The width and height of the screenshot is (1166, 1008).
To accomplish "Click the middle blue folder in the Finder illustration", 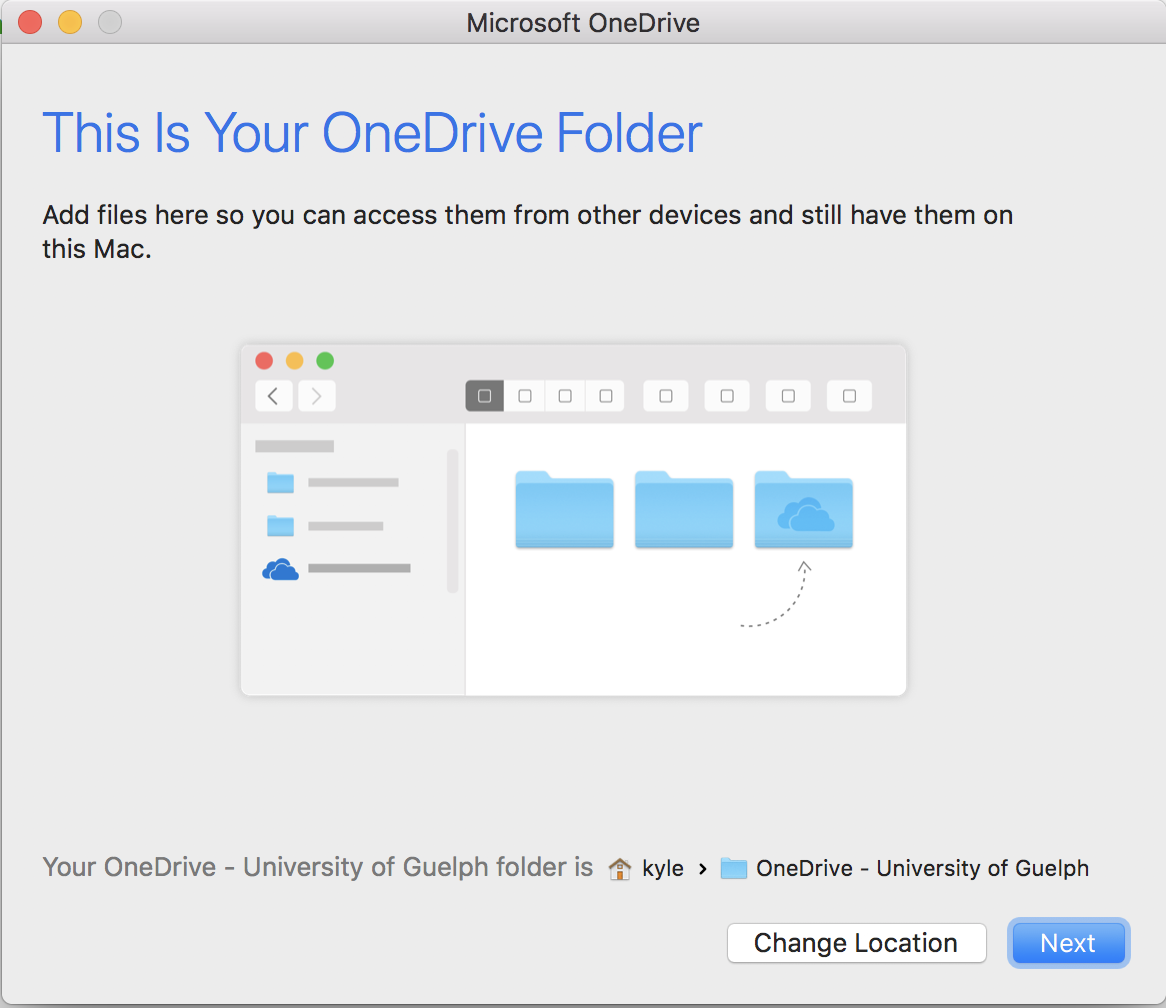I will 683,510.
